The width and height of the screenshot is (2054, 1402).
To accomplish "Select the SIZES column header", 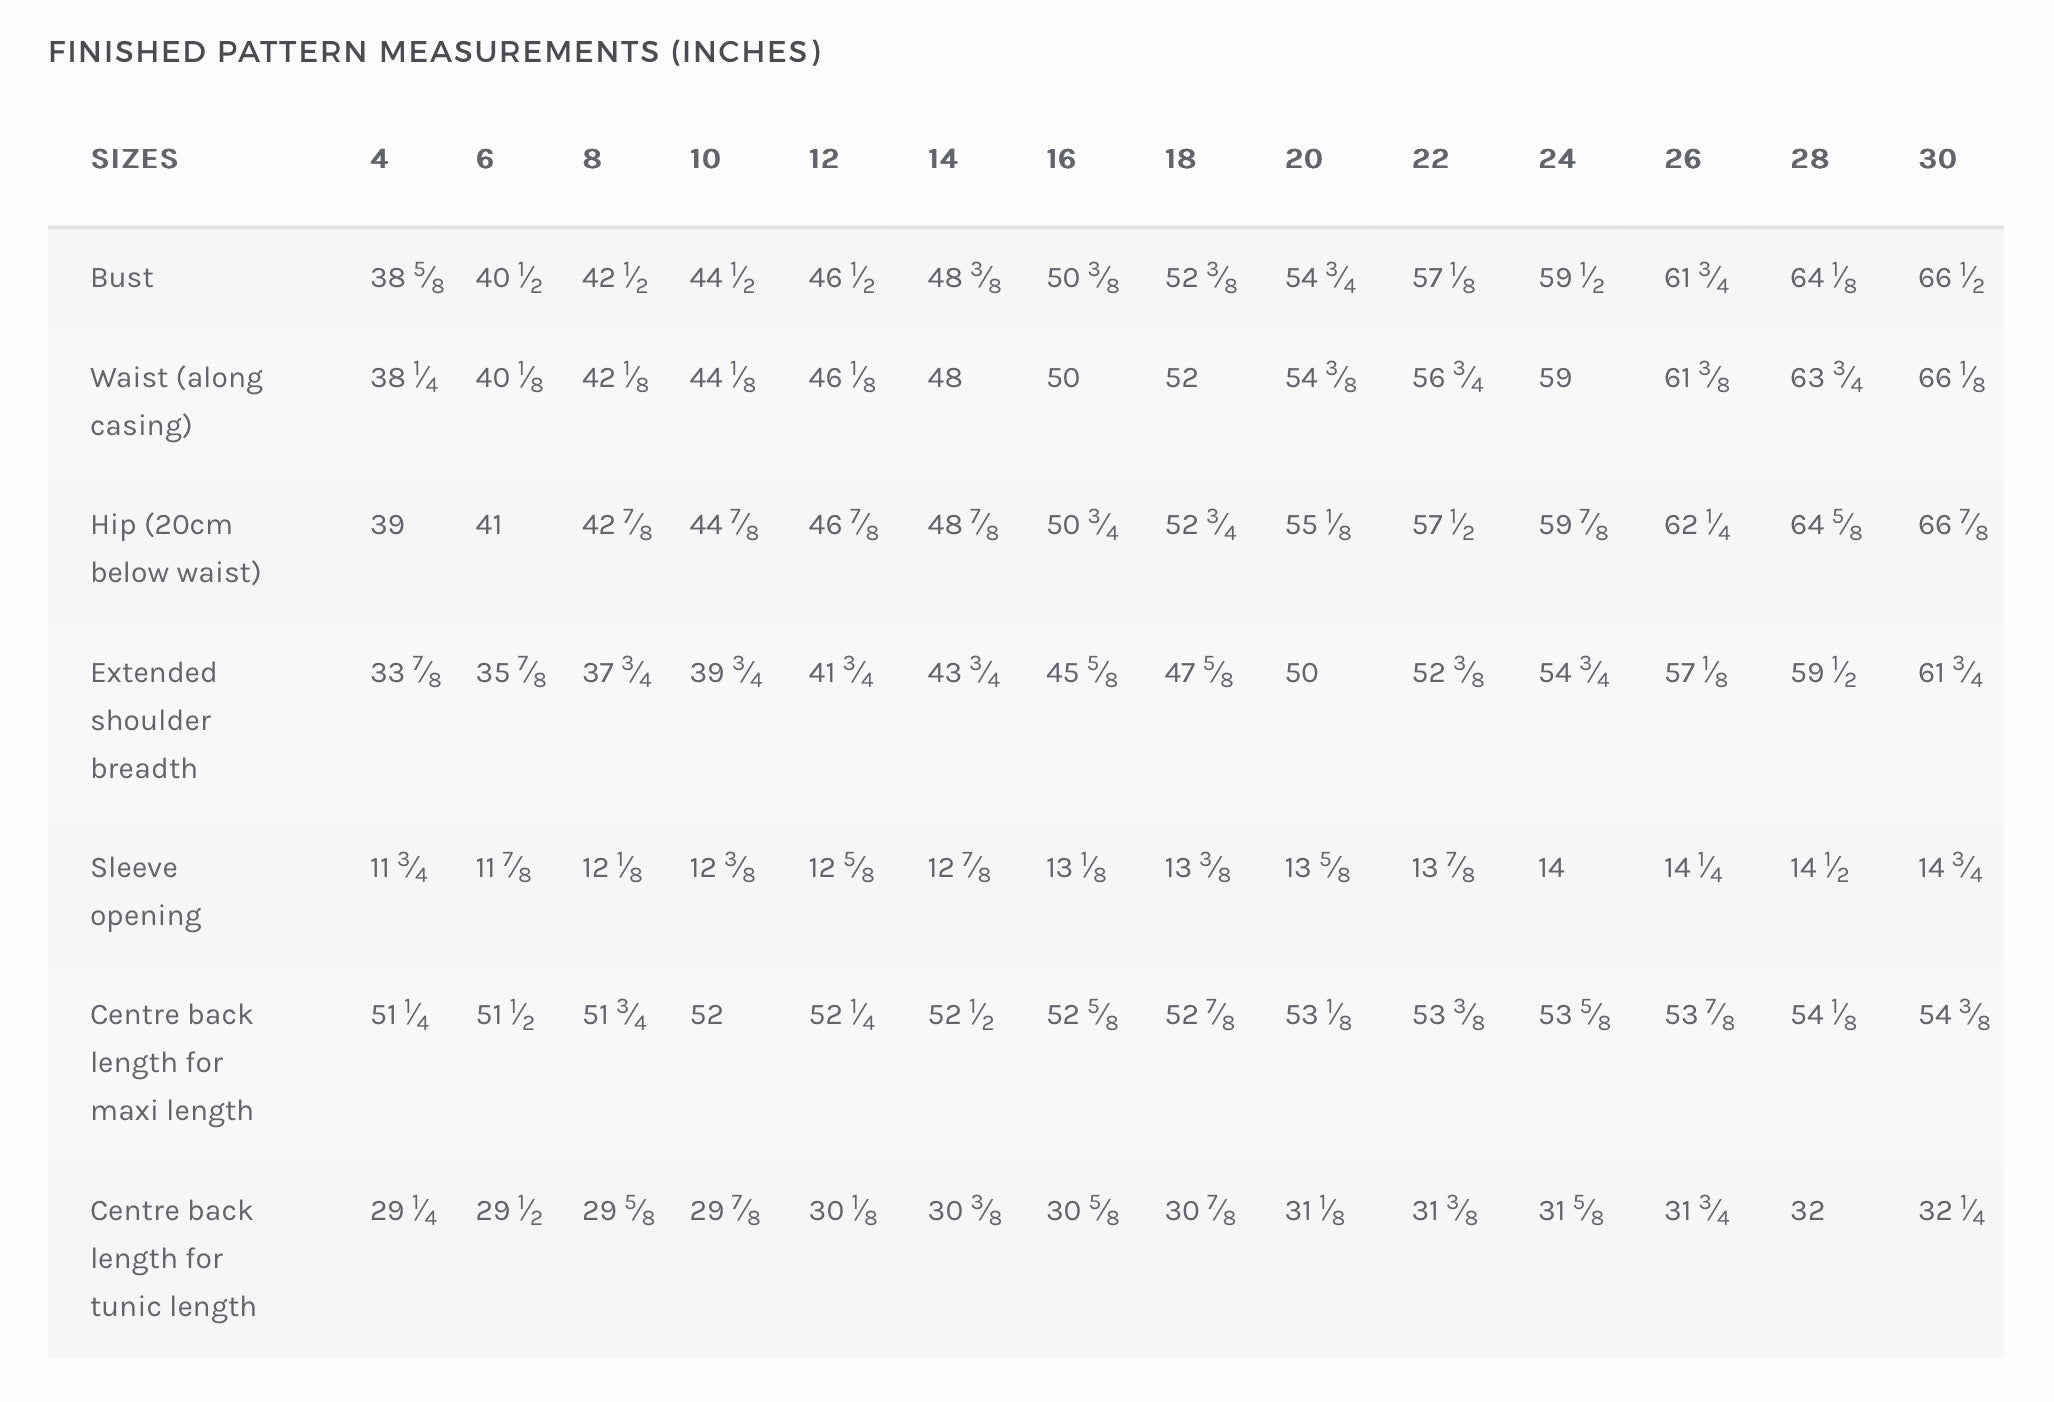I will 134,159.
